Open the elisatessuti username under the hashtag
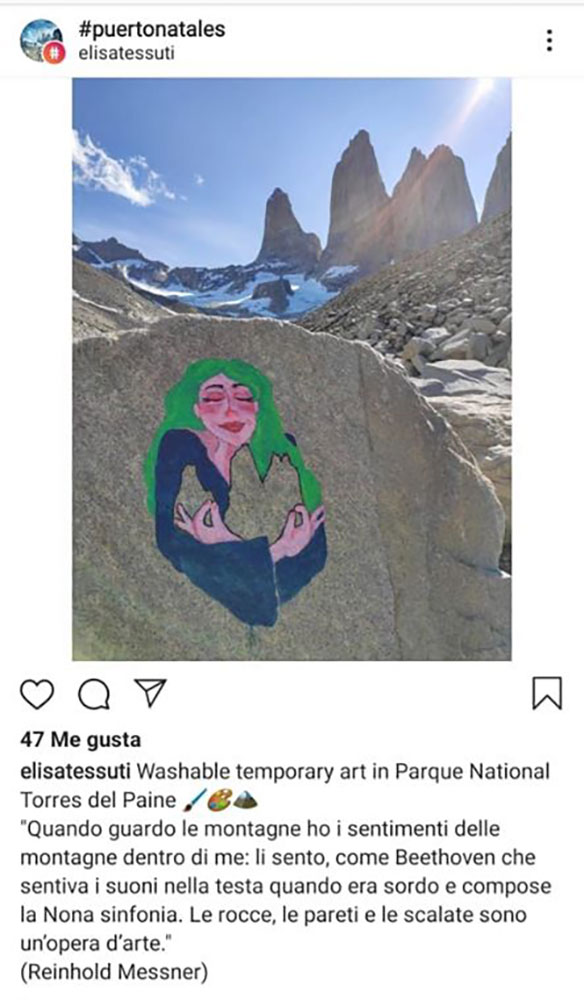This screenshot has height=1000, width=584. pyautogui.click(x=126, y=53)
